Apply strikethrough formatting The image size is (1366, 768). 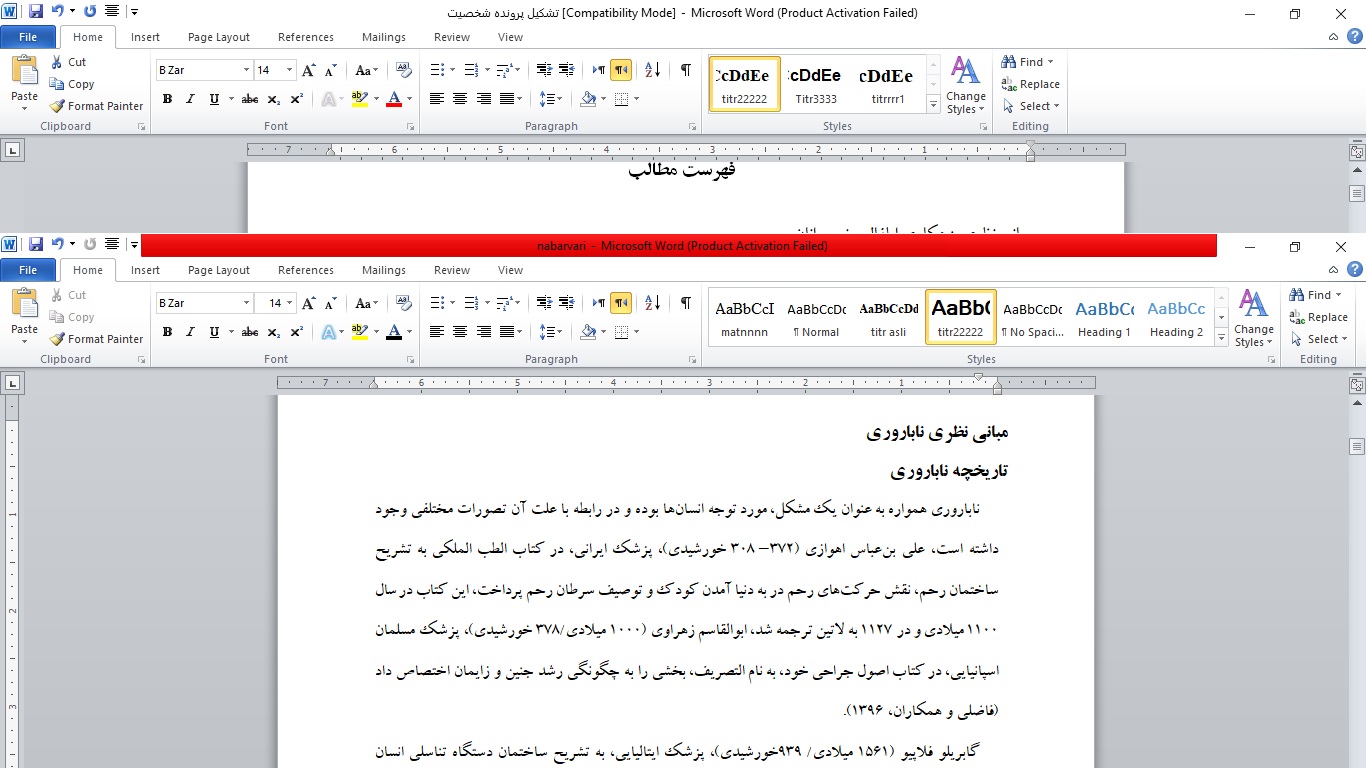coord(249,332)
